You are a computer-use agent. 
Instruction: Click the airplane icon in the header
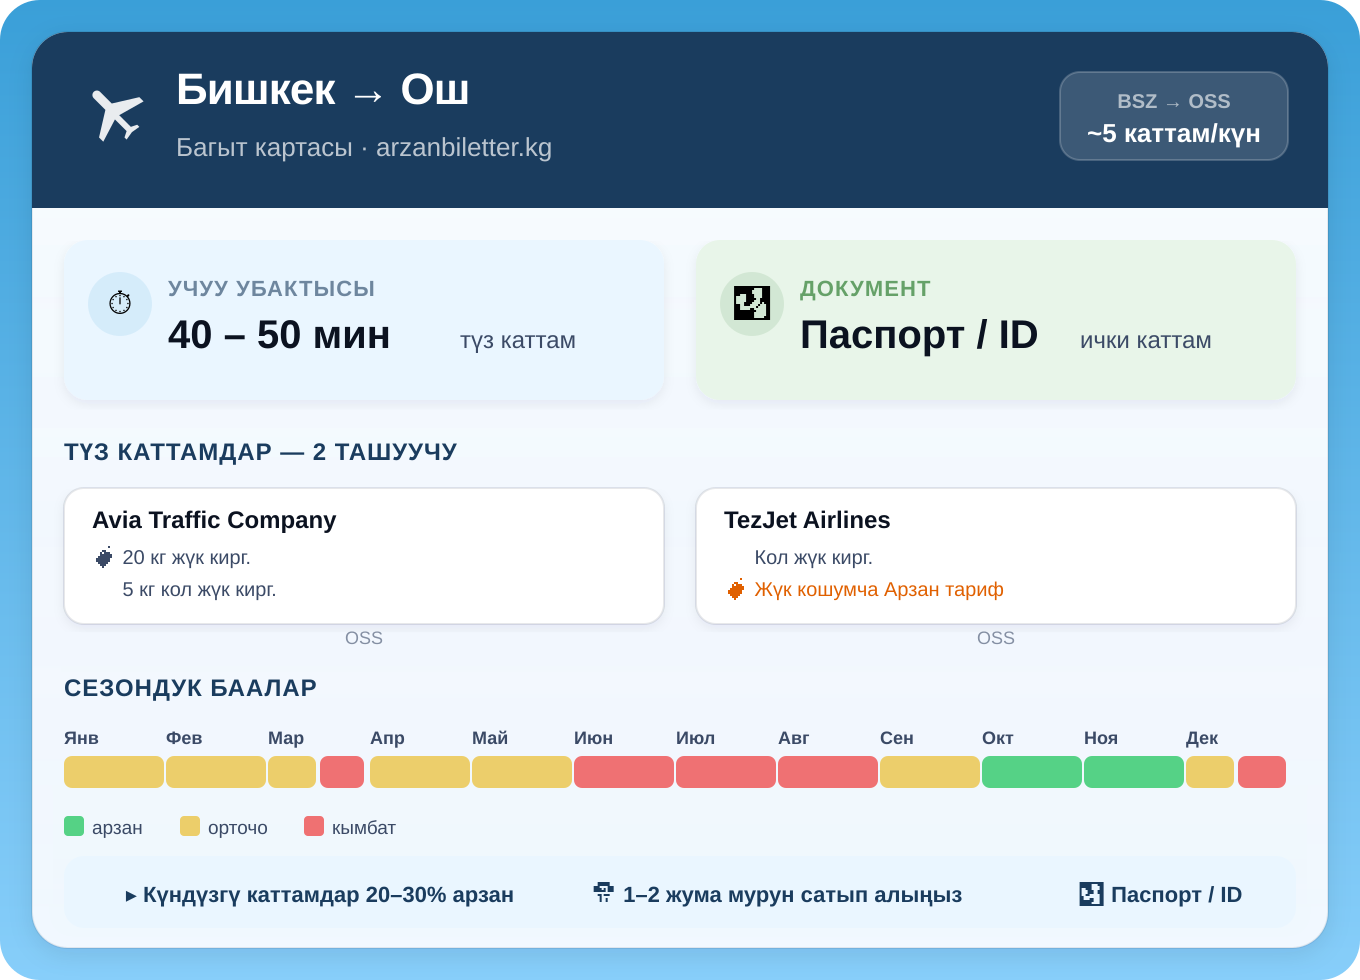(117, 111)
